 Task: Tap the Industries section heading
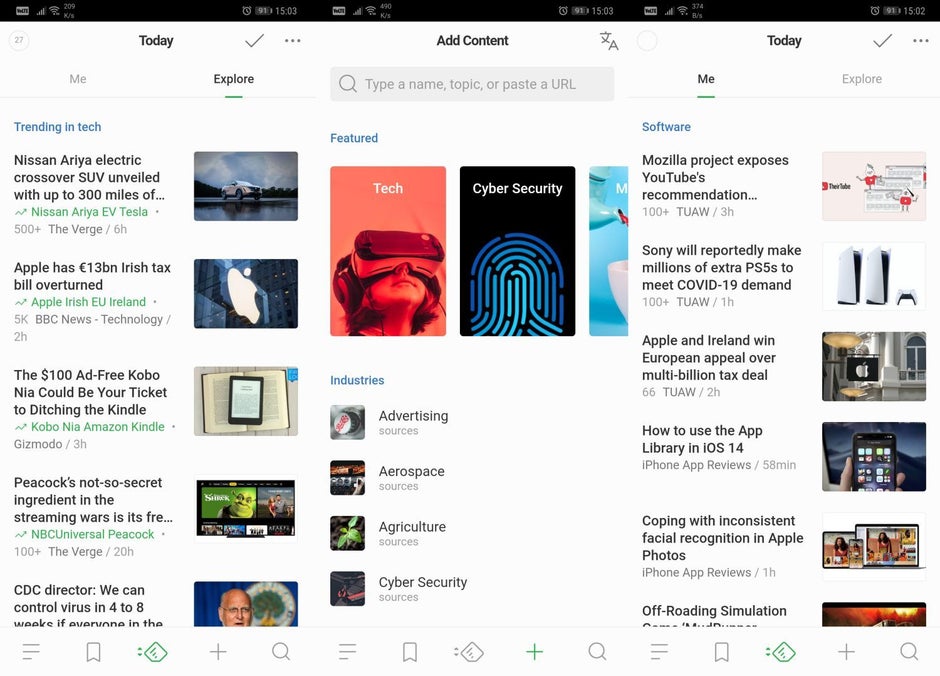357,380
